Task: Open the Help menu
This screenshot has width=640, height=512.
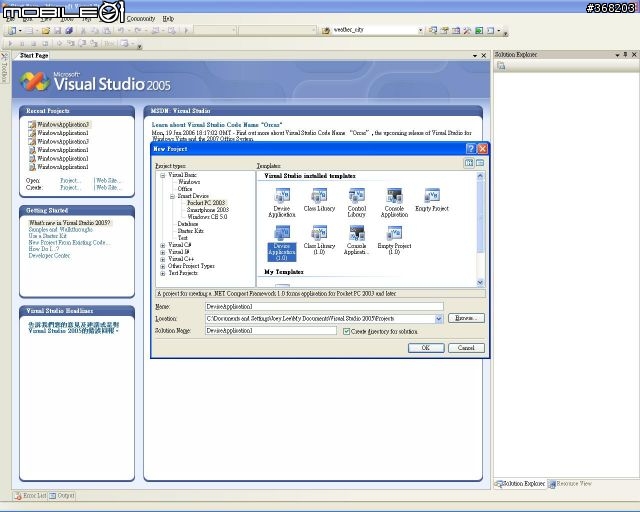Action: (168, 19)
